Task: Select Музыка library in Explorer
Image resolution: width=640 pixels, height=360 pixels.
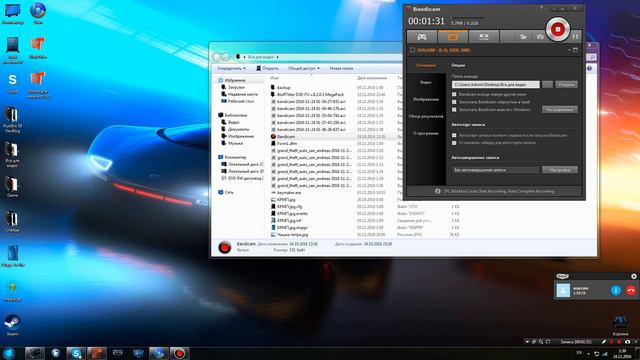Action: 232,143
